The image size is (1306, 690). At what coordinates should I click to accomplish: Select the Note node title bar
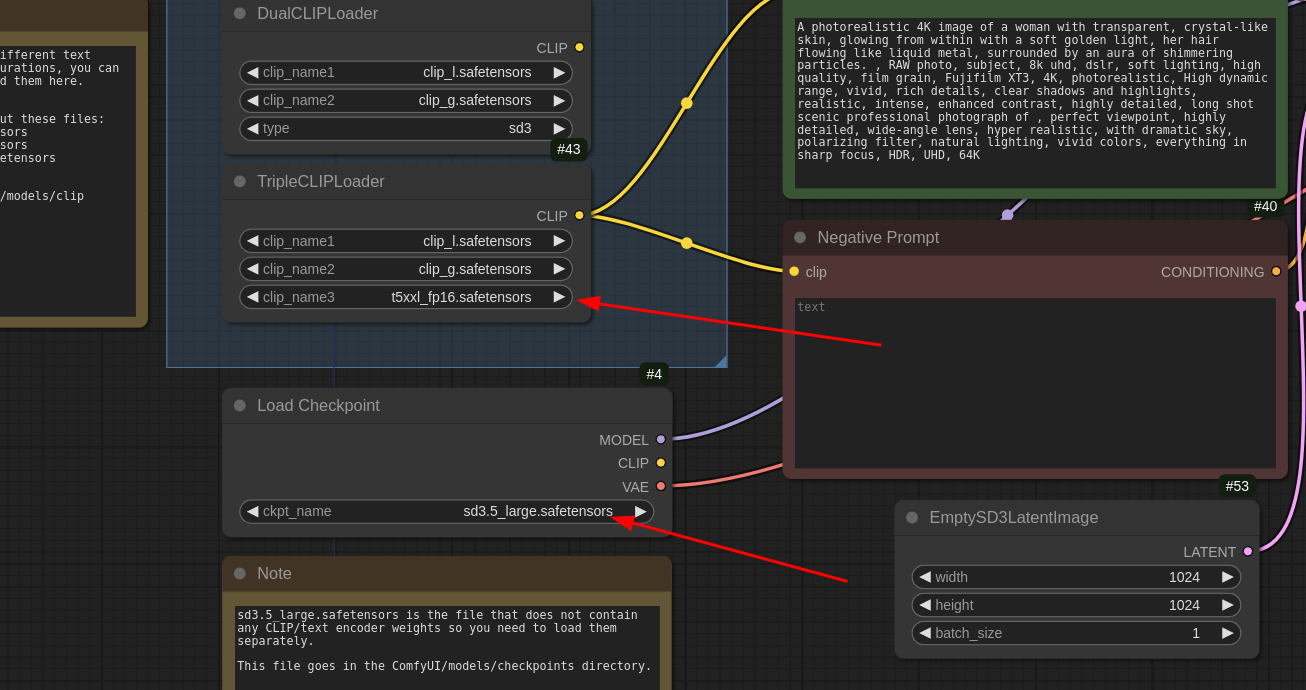(446, 573)
